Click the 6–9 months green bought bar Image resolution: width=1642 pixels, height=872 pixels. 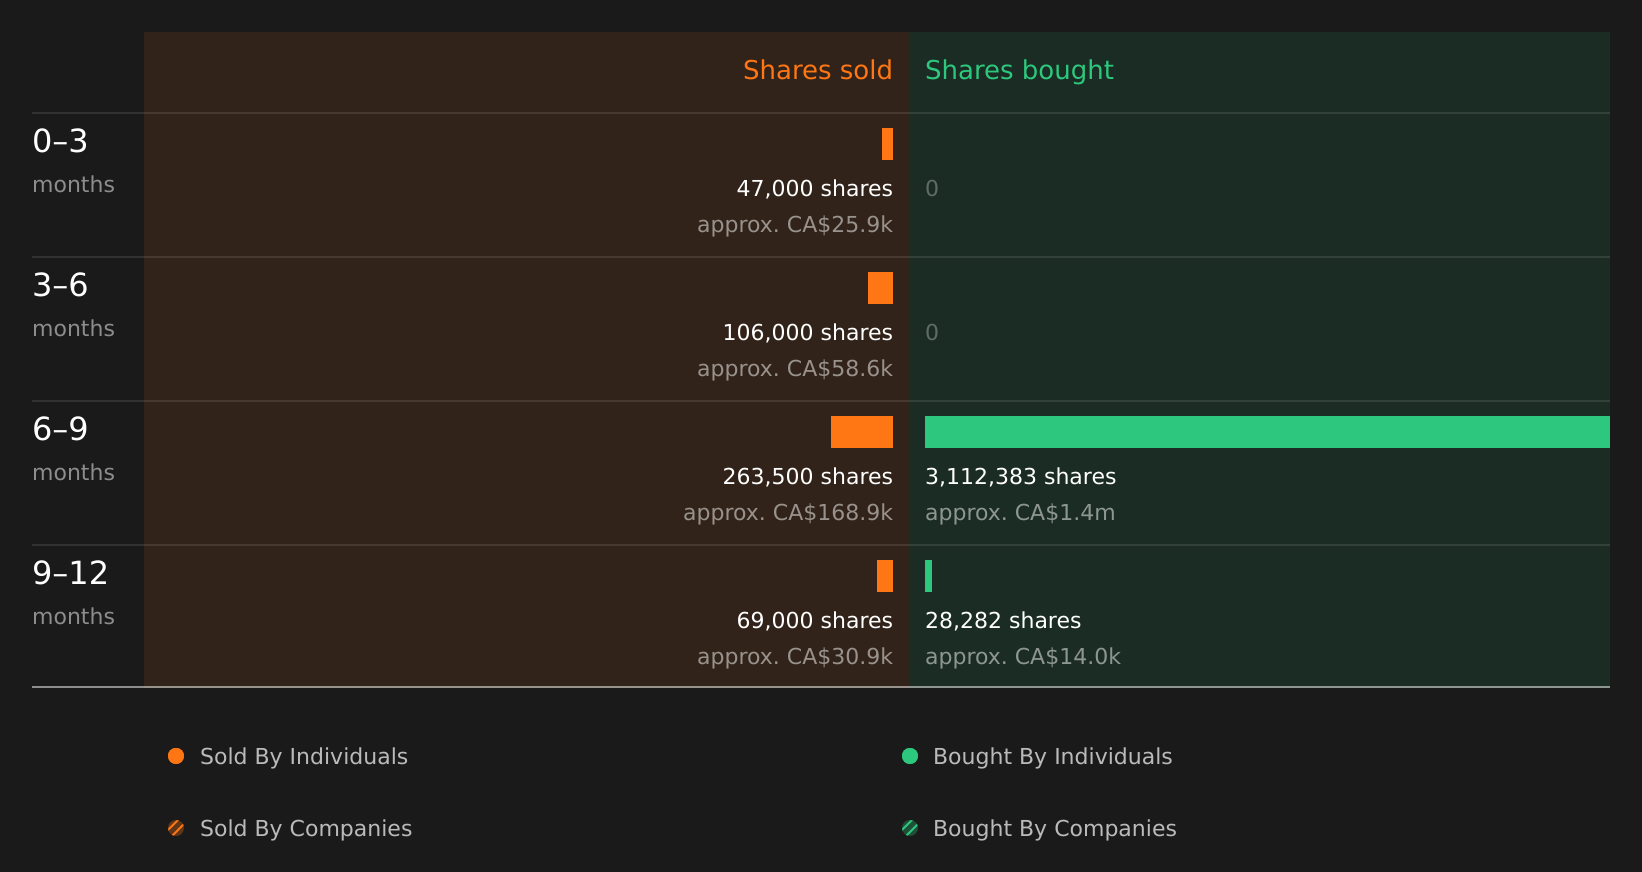(x=1267, y=432)
